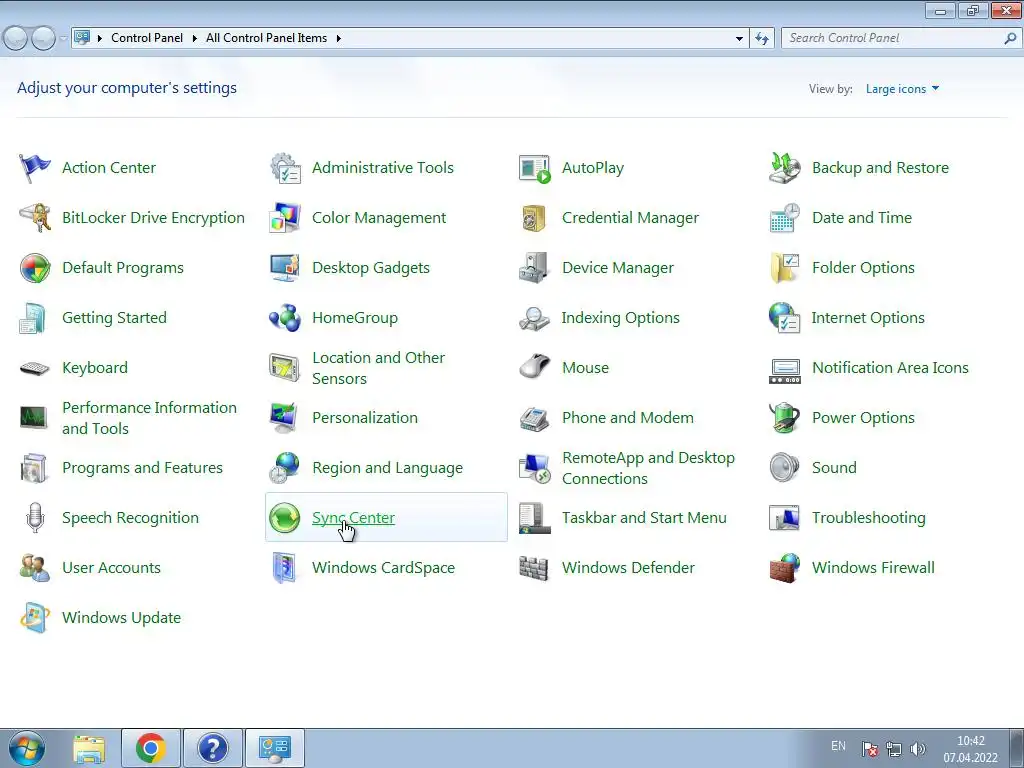The width and height of the screenshot is (1024, 768).
Task: Click the HomeGroup spheres icon
Action: click(x=285, y=318)
